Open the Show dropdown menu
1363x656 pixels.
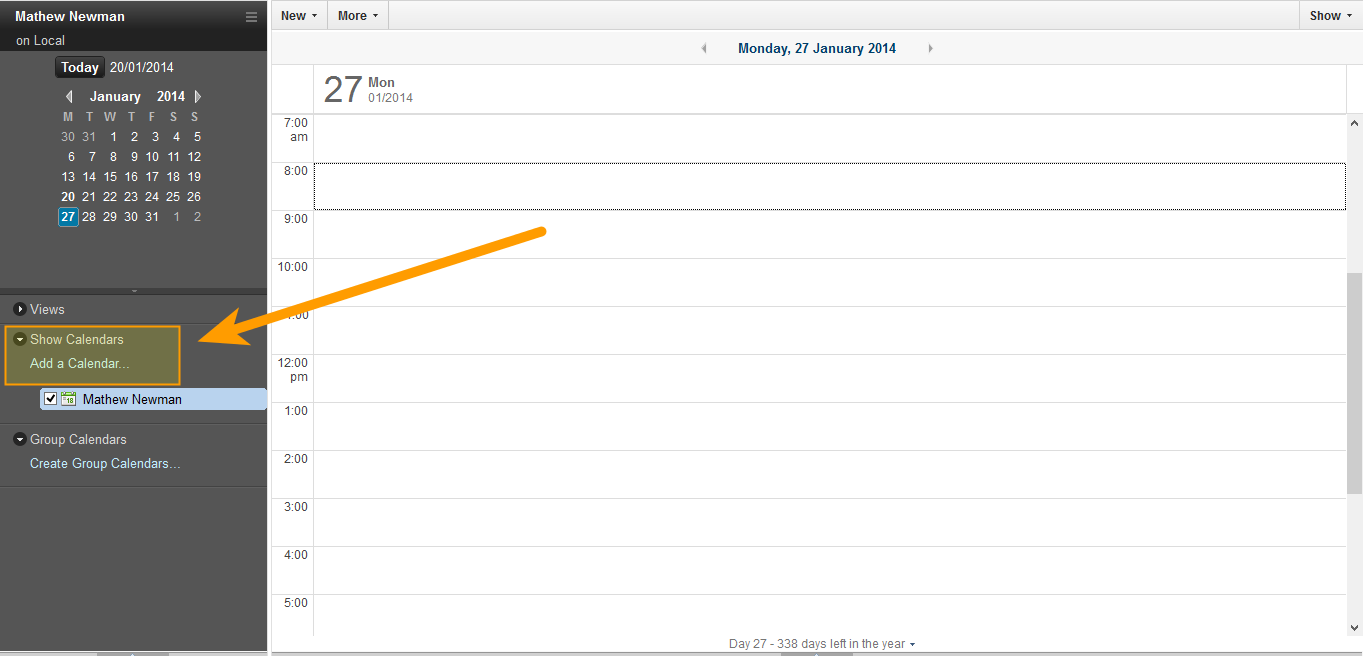(1330, 16)
